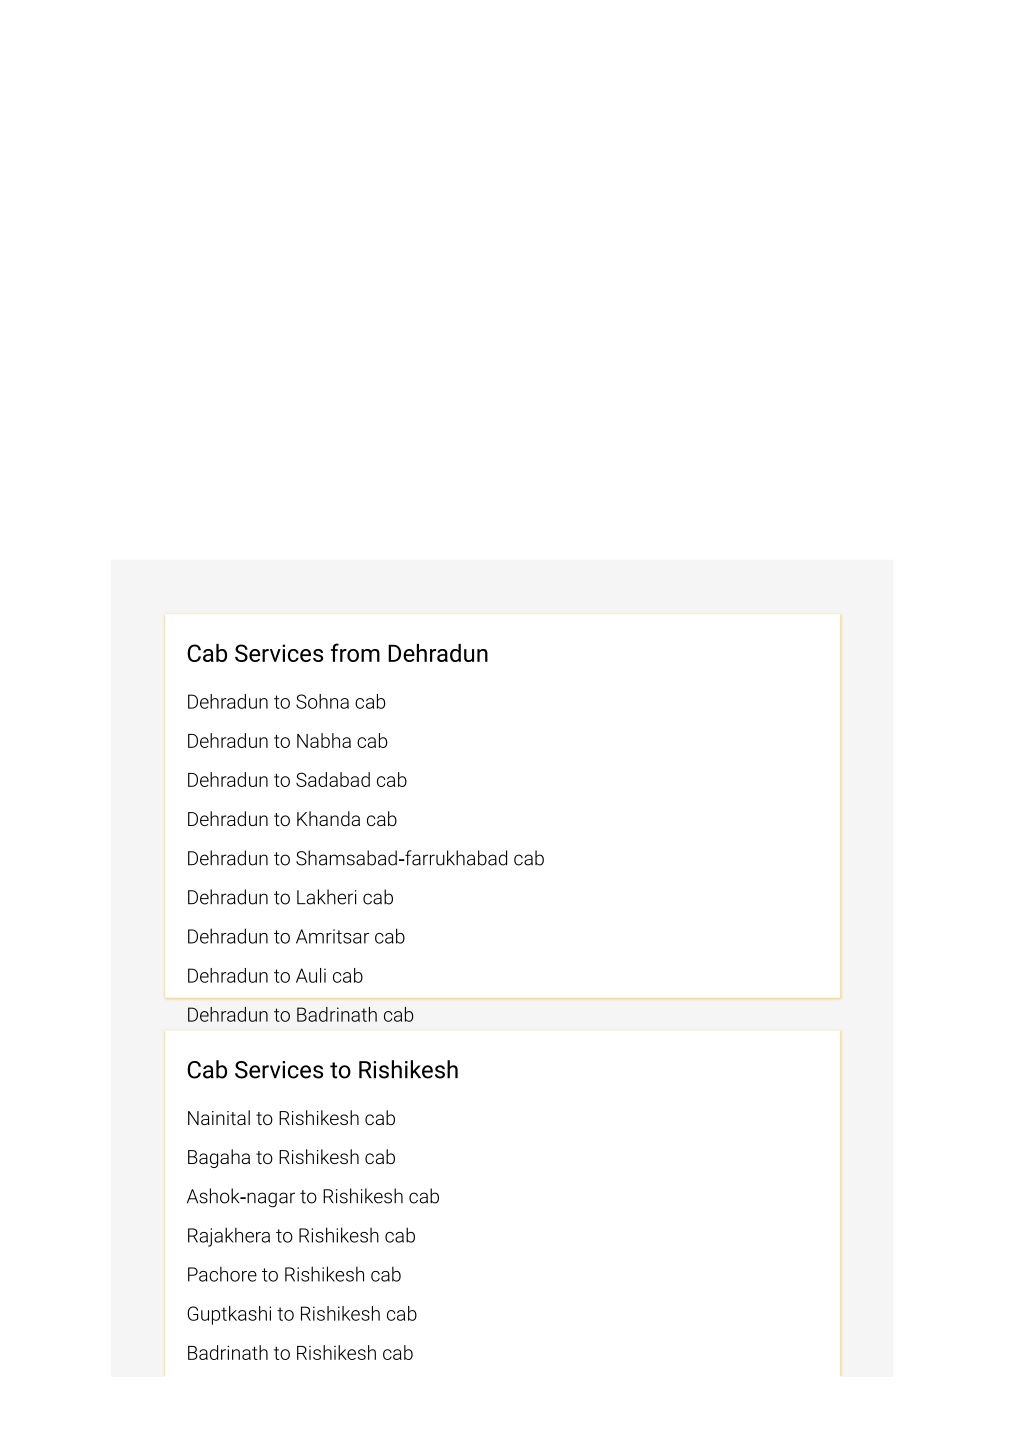Visit Rajakhera to Rishikesh cab page
This screenshot has height=1449, width=1024.
tap(301, 1236)
